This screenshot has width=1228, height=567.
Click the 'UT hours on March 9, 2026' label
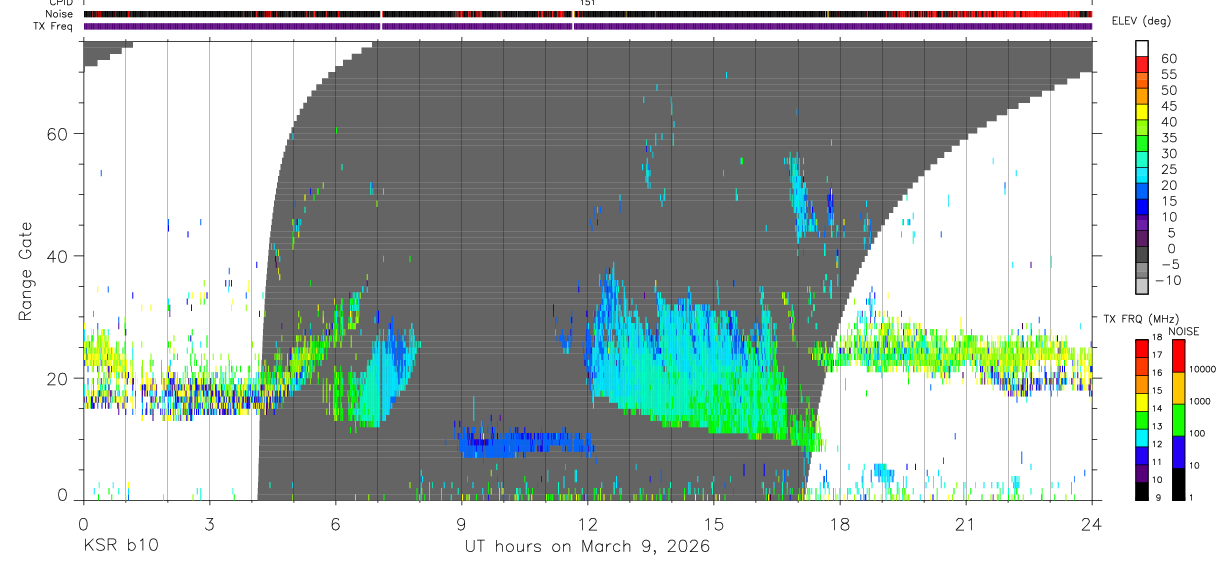[x=587, y=547]
